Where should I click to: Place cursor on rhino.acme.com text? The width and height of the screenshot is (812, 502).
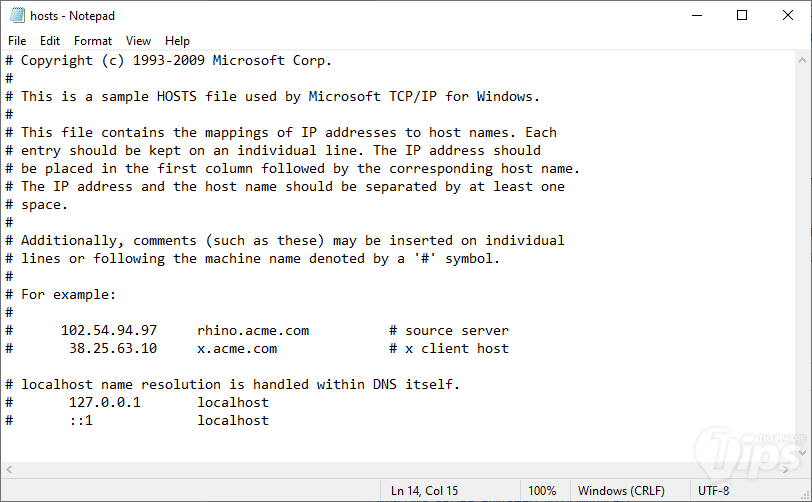(x=253, y=330)
